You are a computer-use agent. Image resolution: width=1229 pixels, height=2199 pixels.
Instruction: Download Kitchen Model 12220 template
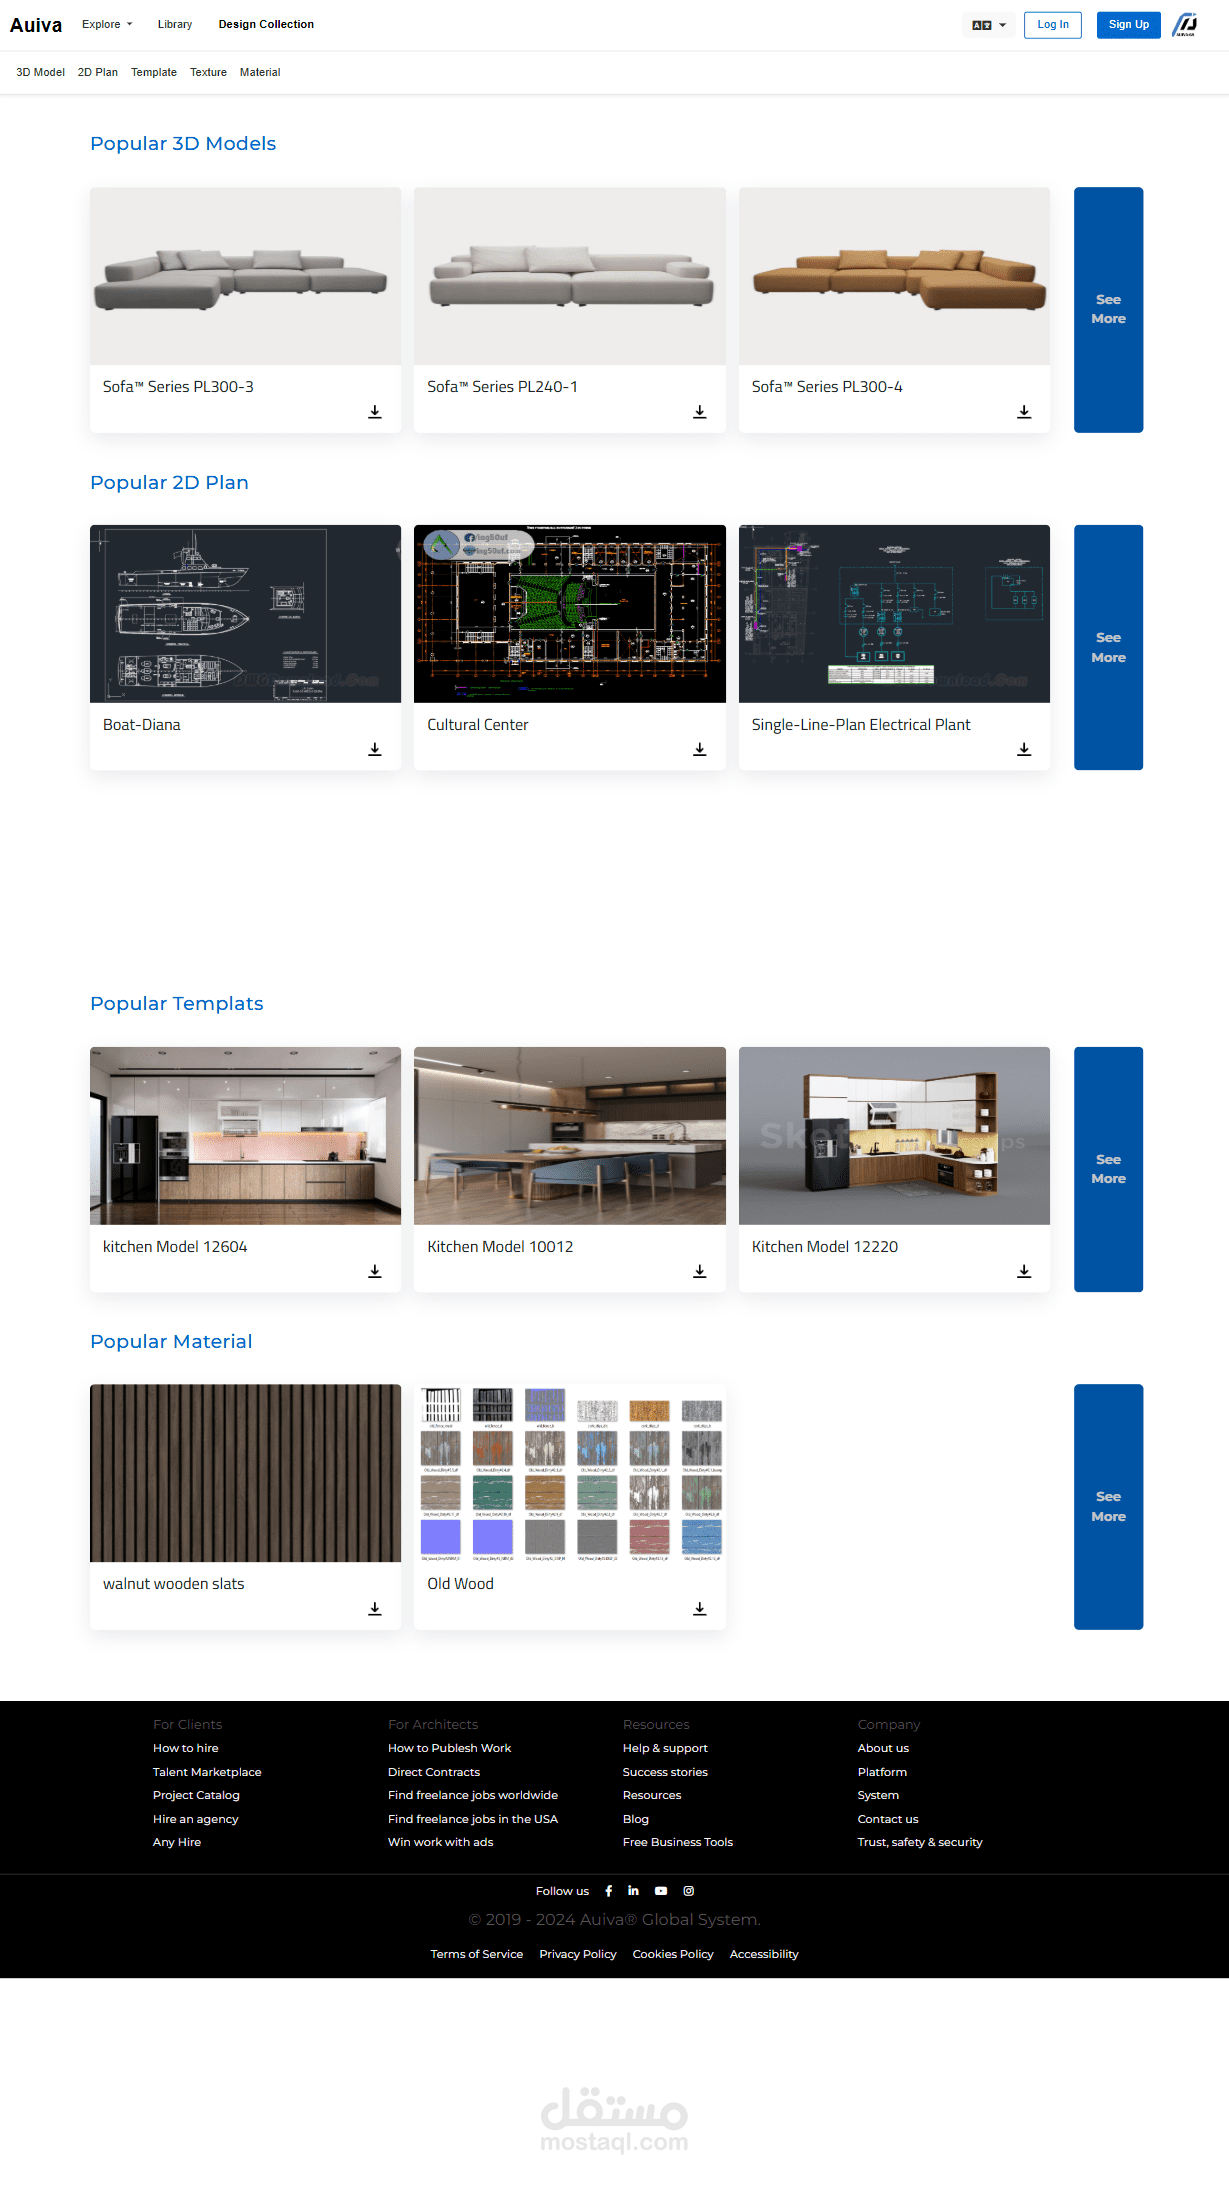(x=1024, y=1271)
